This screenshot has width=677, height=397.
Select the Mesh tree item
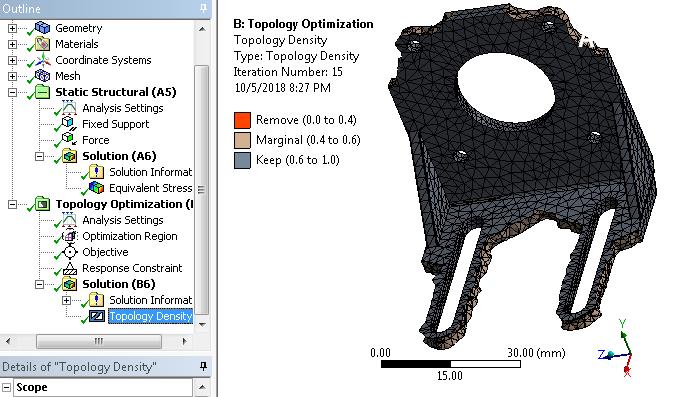(68, 76)
